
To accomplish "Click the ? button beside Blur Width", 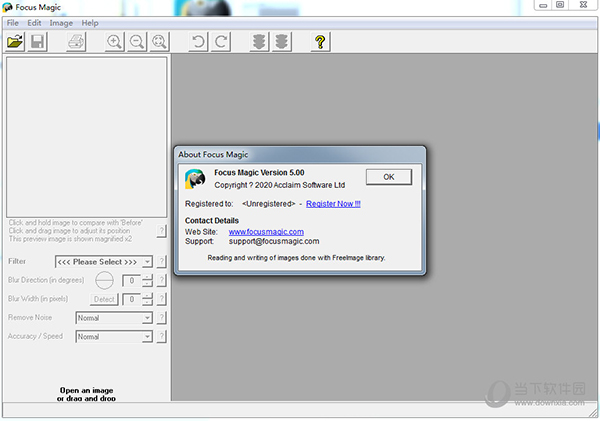I will pyautogui.click(x=161, y=299).
